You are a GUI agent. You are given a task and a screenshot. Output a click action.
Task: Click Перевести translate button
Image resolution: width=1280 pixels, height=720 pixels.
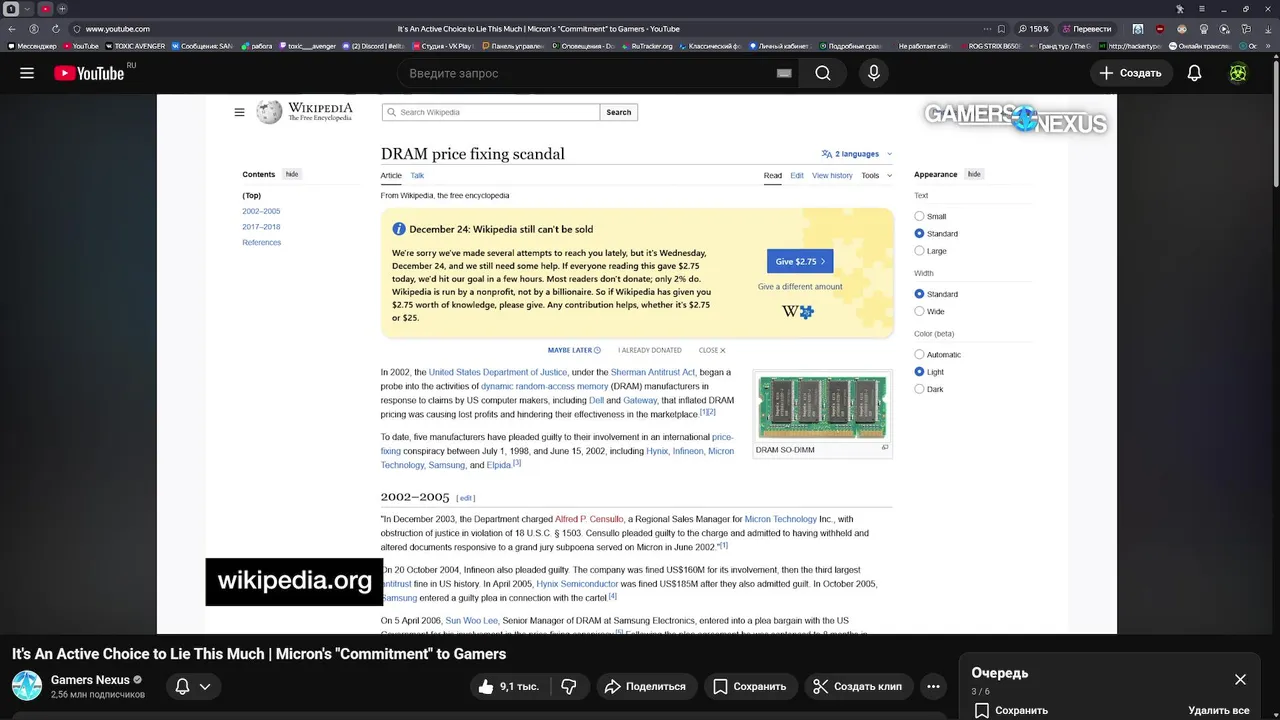(1087, 29)
